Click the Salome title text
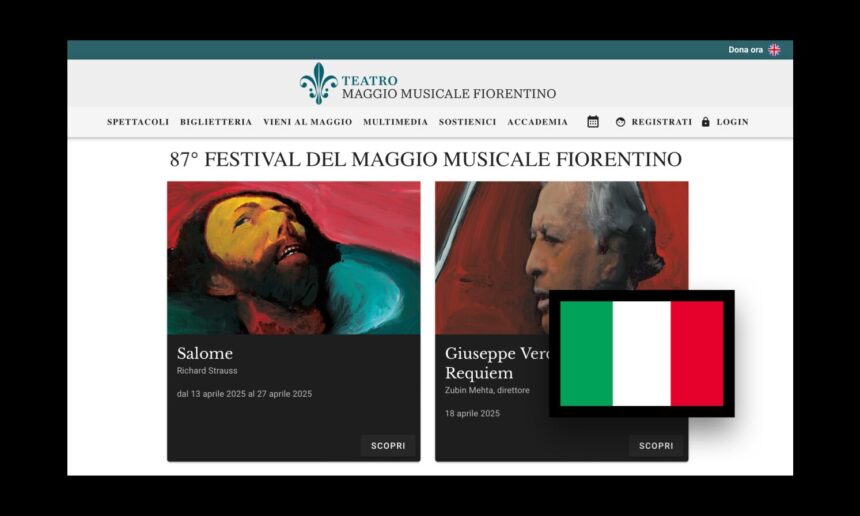Viewport: 860px width, 516px height. click(205, 353)
